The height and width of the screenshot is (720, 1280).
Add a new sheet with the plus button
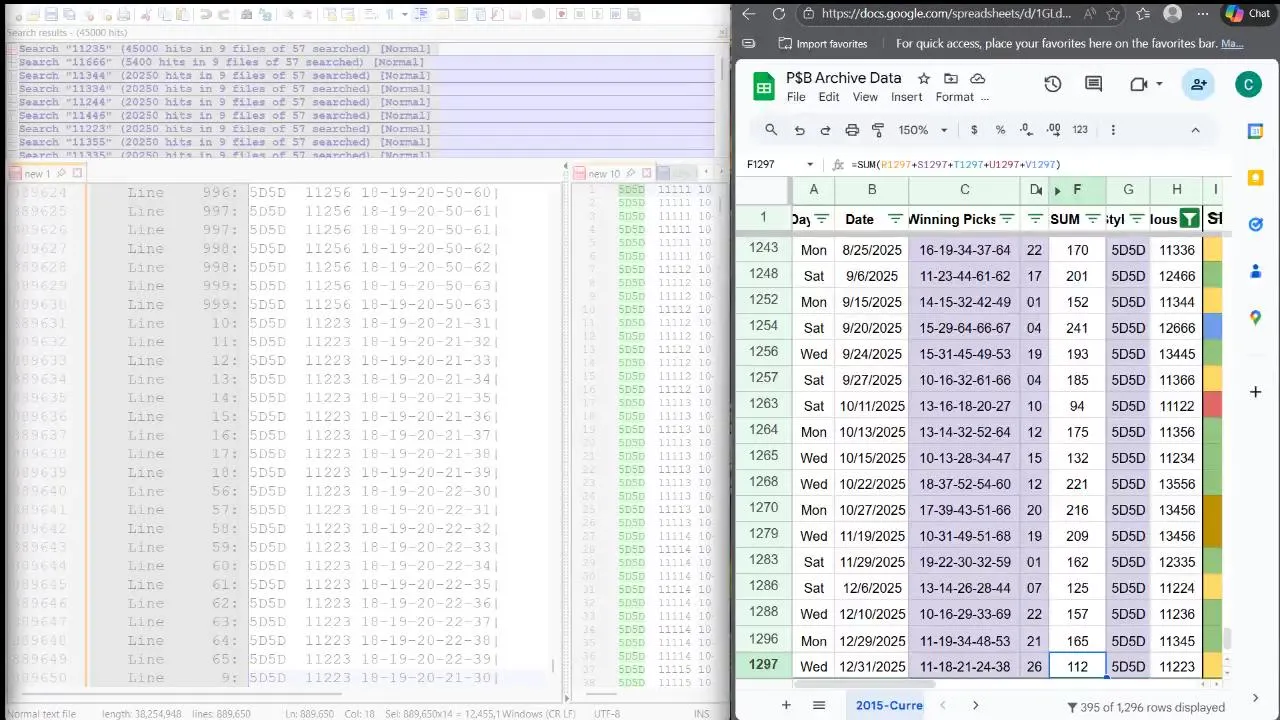click(786, 705)
